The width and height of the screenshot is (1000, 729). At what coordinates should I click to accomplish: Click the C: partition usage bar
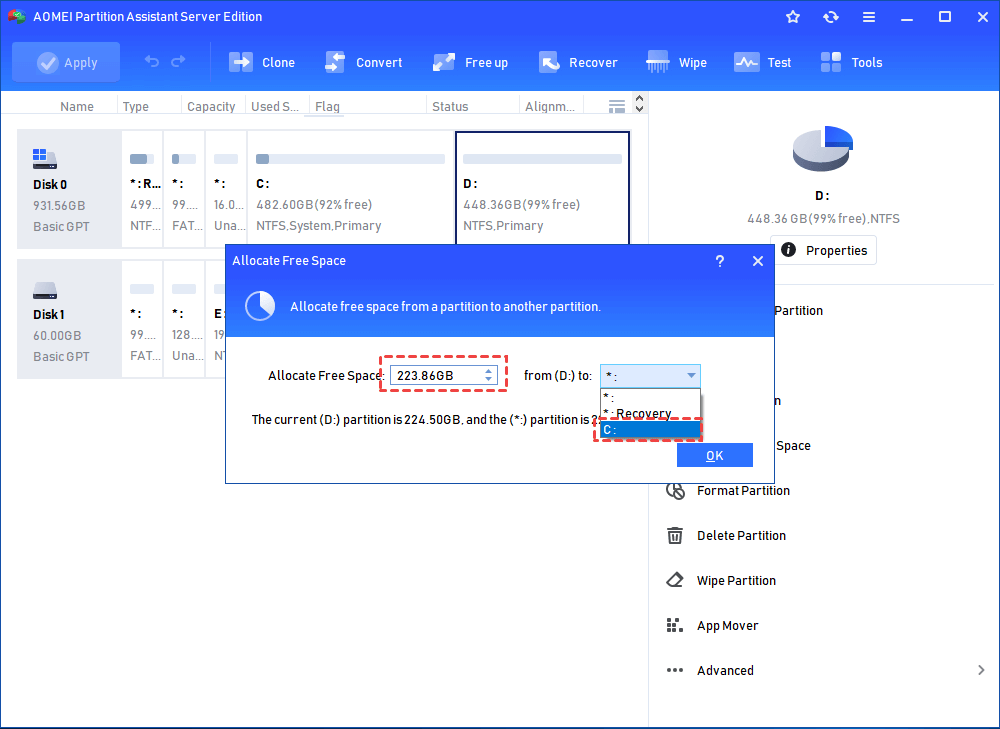[350, 159]
